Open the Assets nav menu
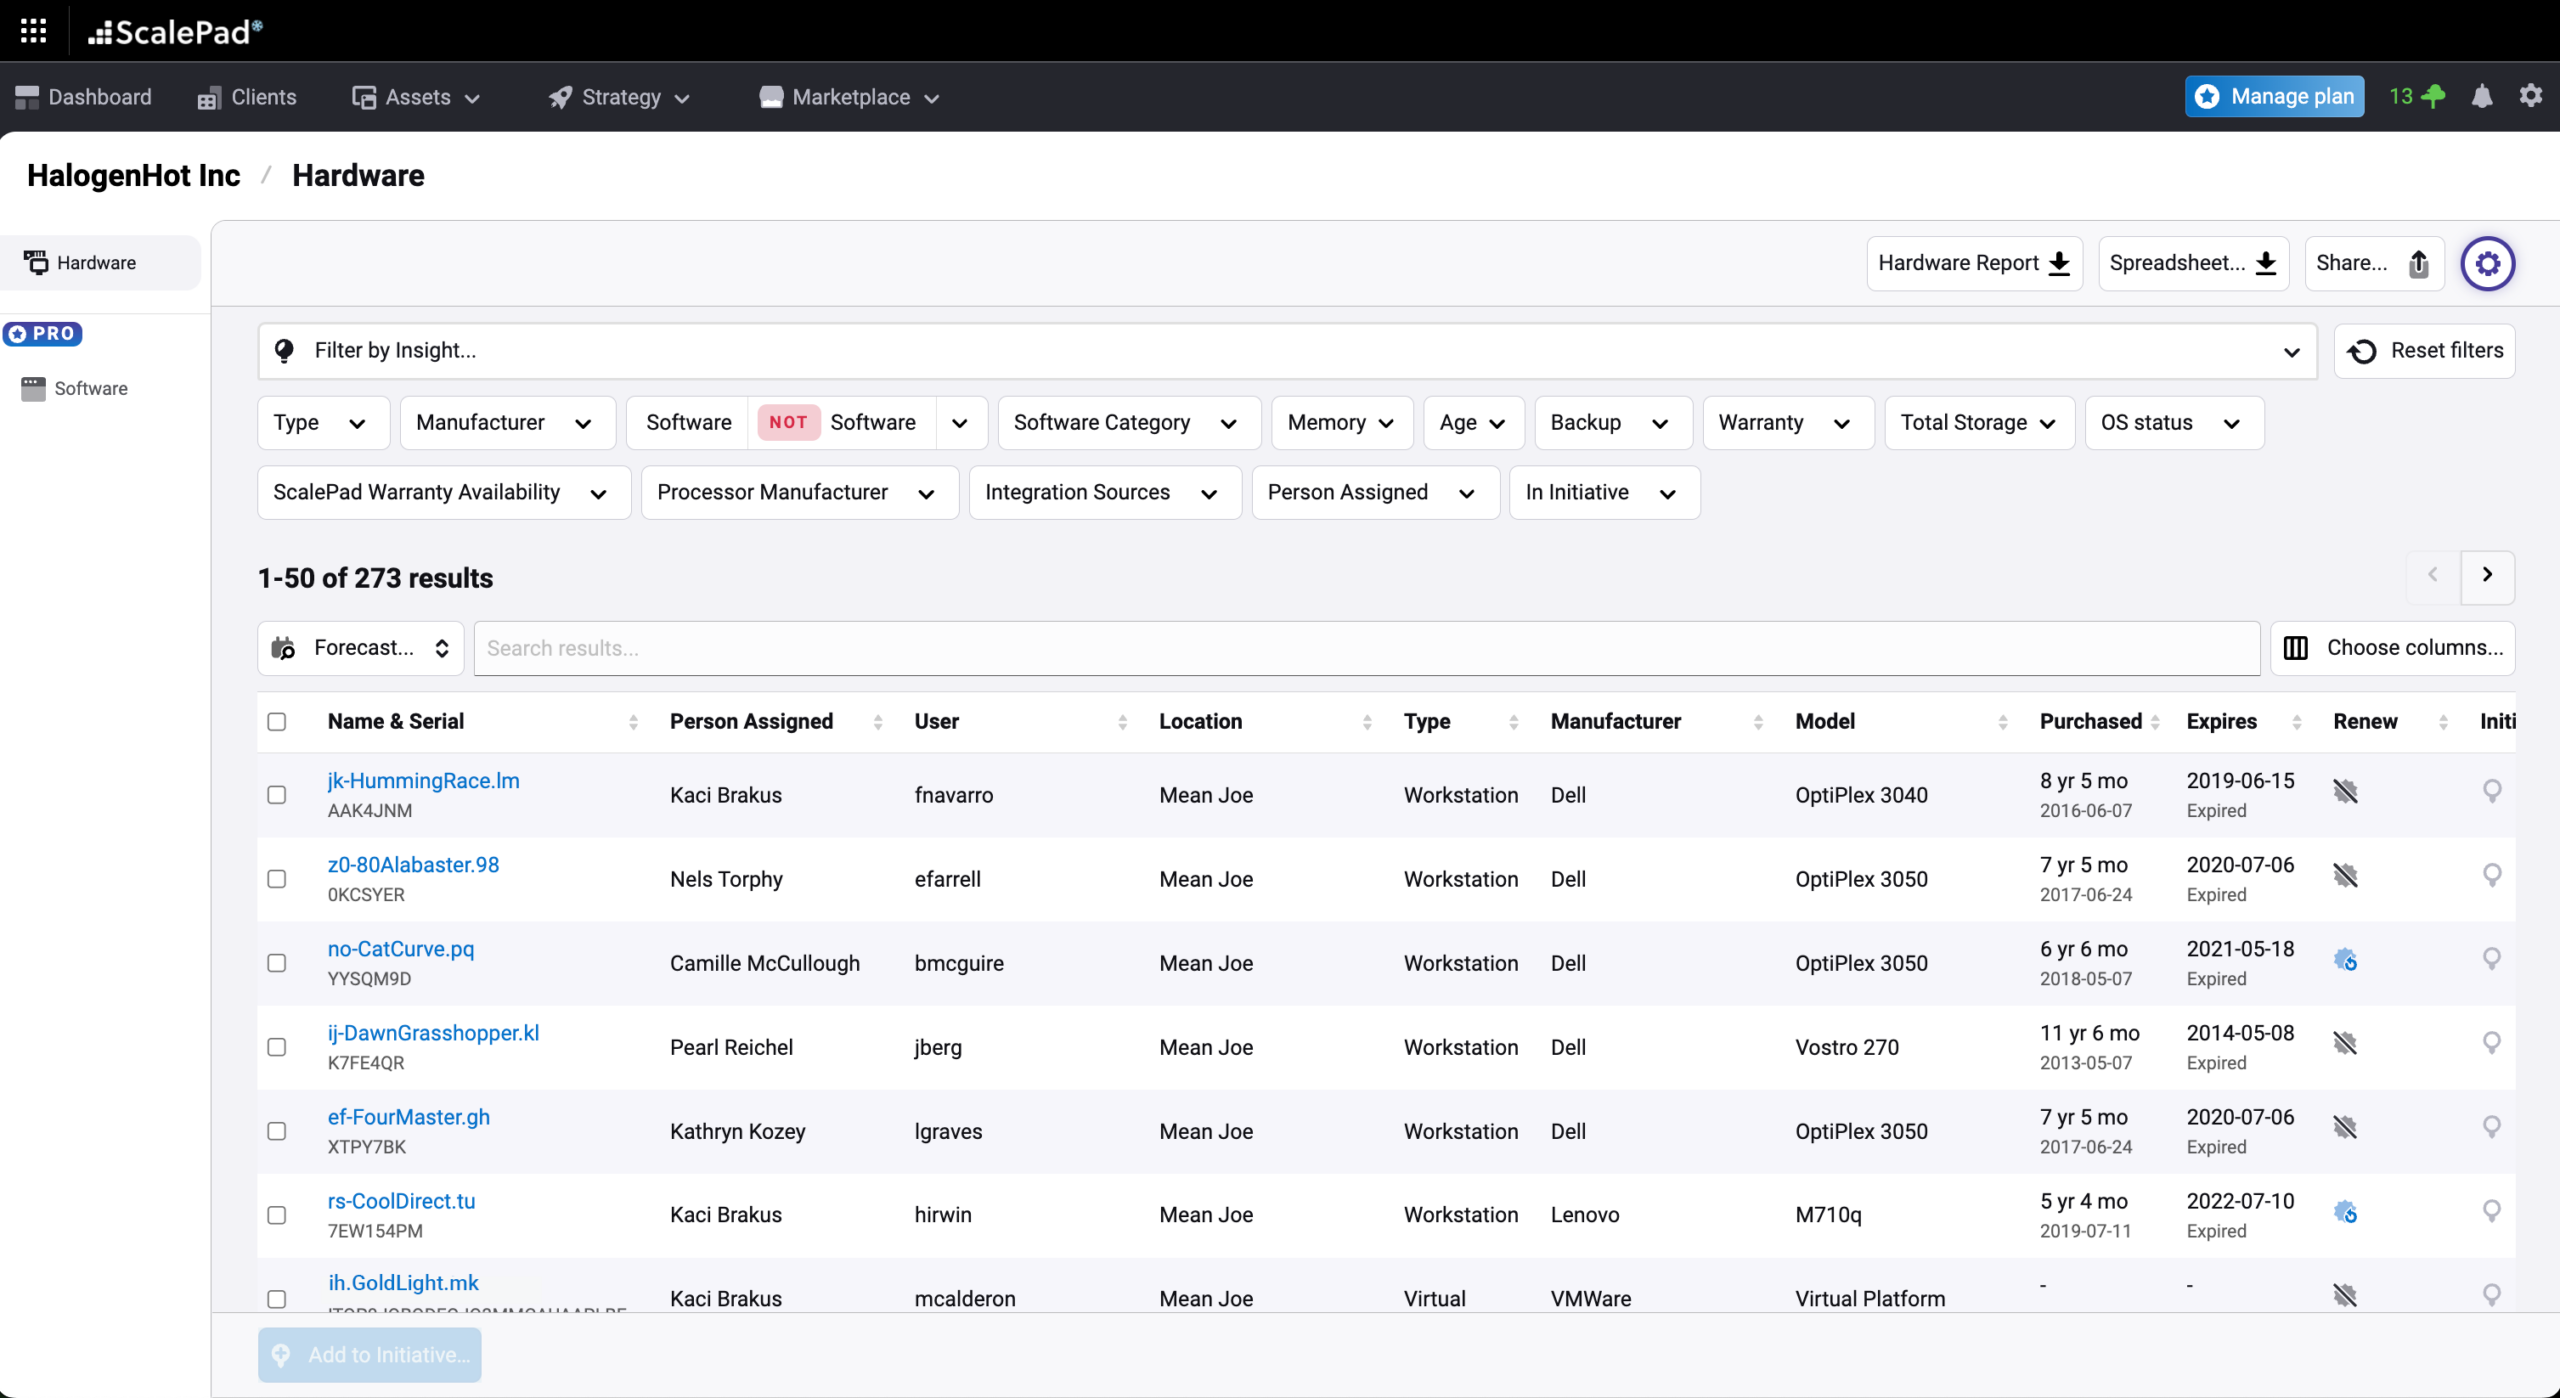The width and height of the screenshot is (2560, 1398). 416,97
